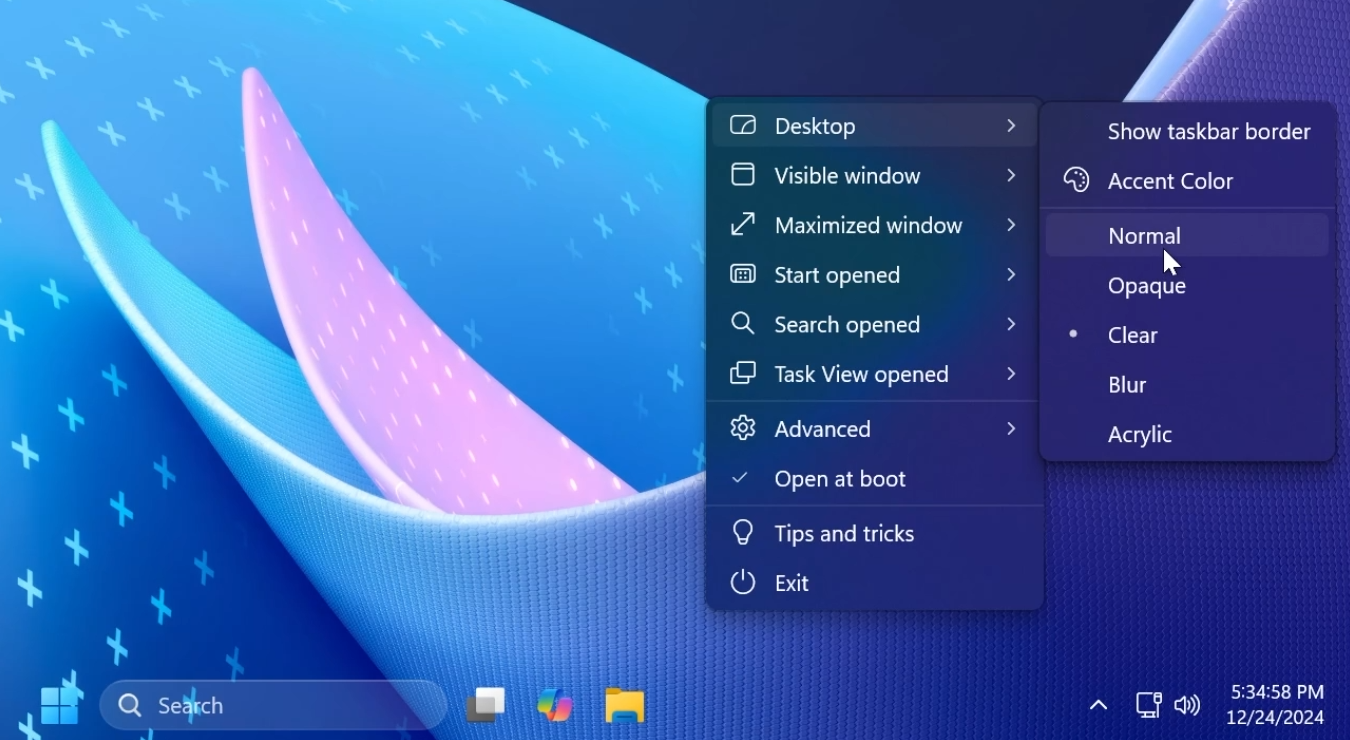Click the Start opened icon
Image resolution: width=1350 pixels, height=740 pixels.
coord(742,274)
